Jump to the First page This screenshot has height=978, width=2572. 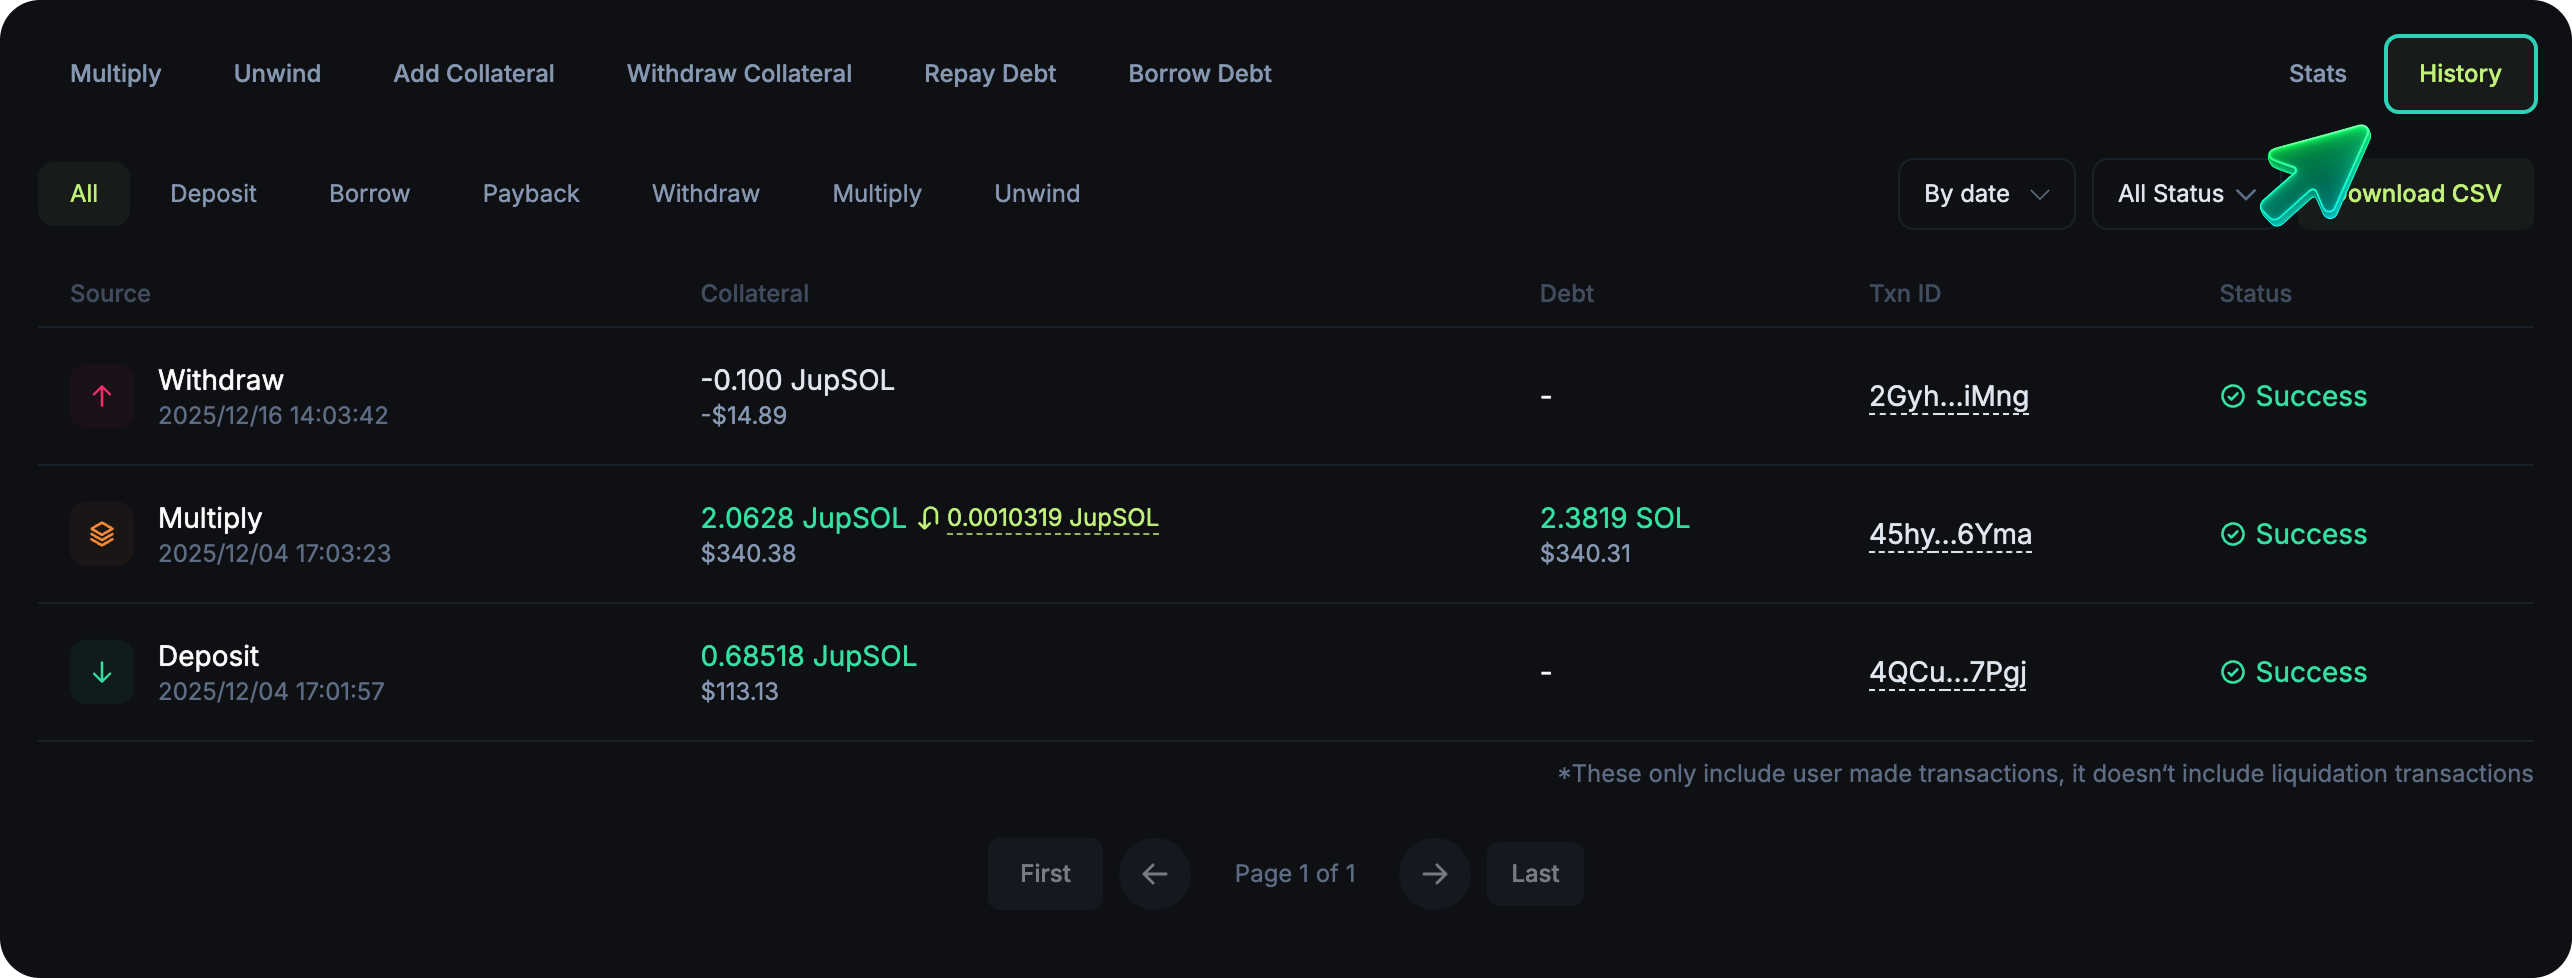tap(1045, 874)
